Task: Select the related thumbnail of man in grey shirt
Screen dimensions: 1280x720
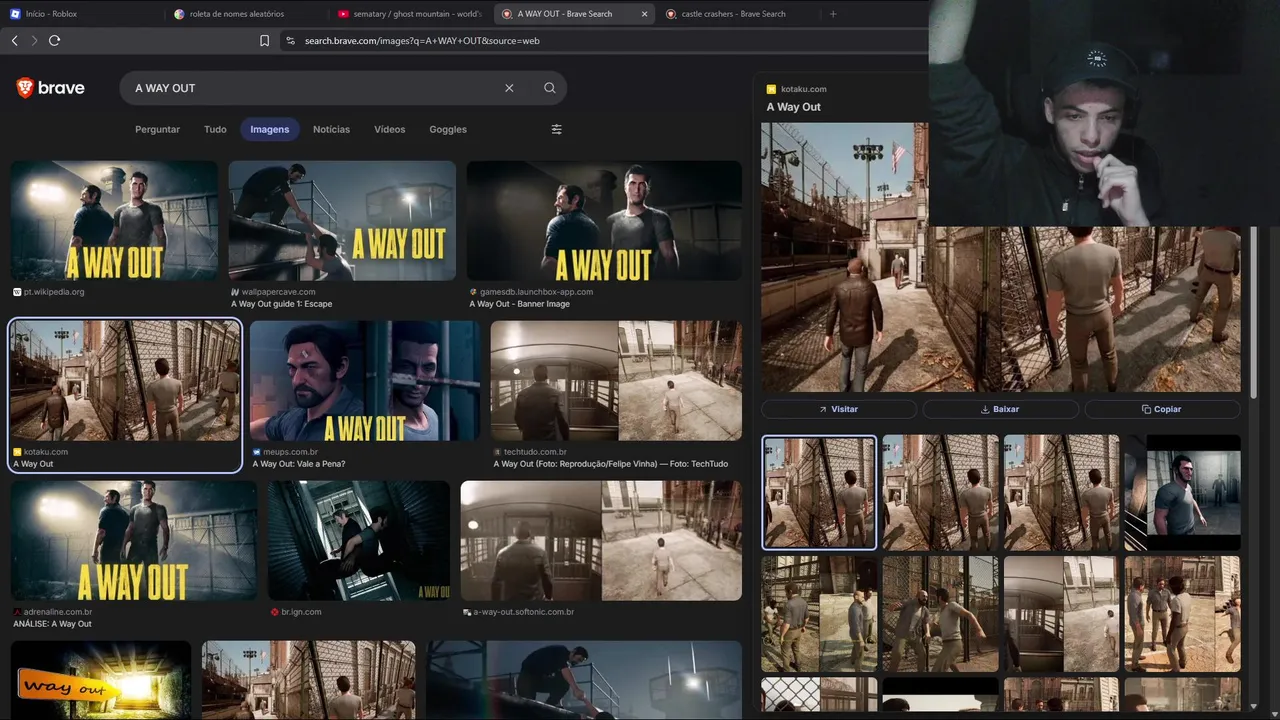Action: pos(1182,493)
